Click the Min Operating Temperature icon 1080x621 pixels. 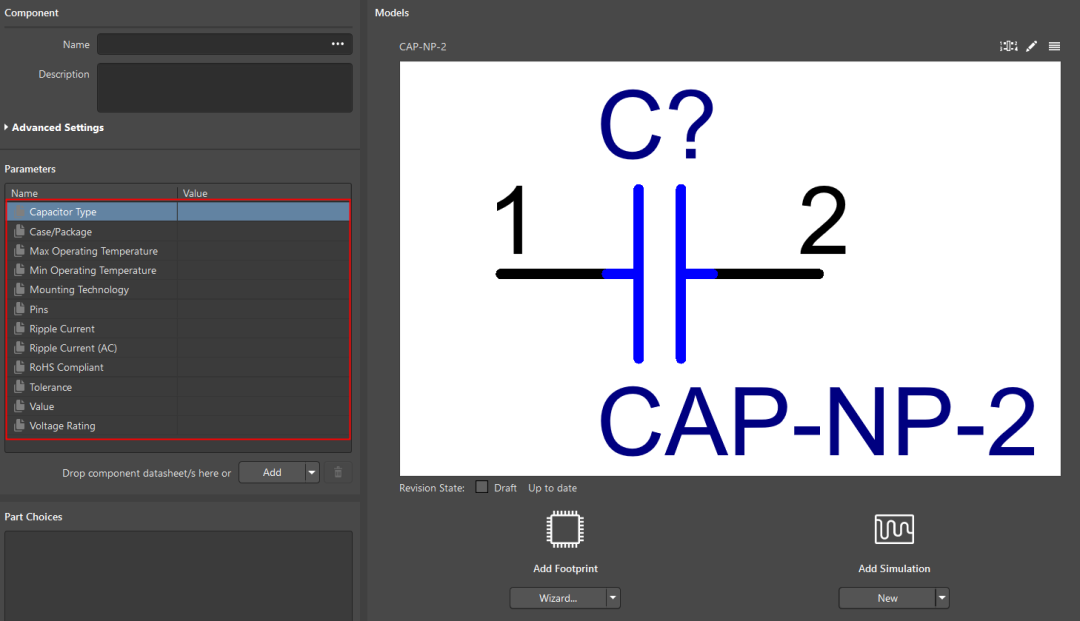tap(19, 270)
